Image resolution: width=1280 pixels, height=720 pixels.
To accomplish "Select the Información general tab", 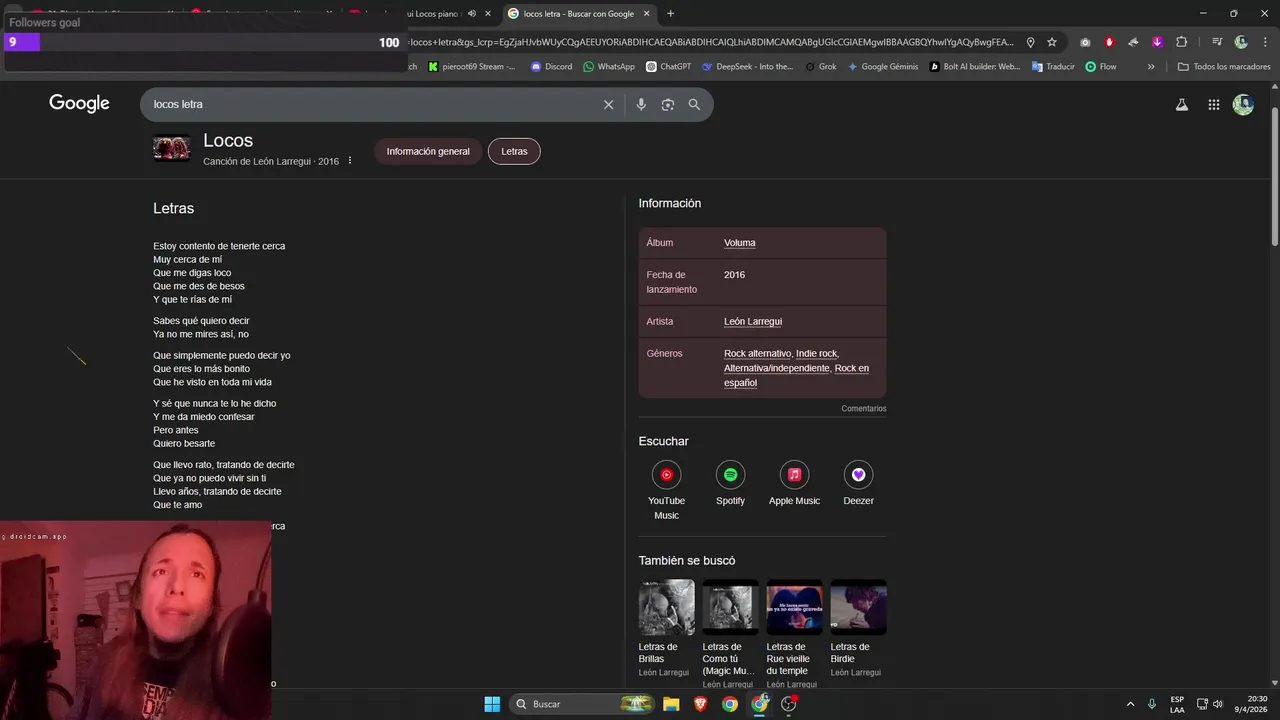I will coord(428,151).
